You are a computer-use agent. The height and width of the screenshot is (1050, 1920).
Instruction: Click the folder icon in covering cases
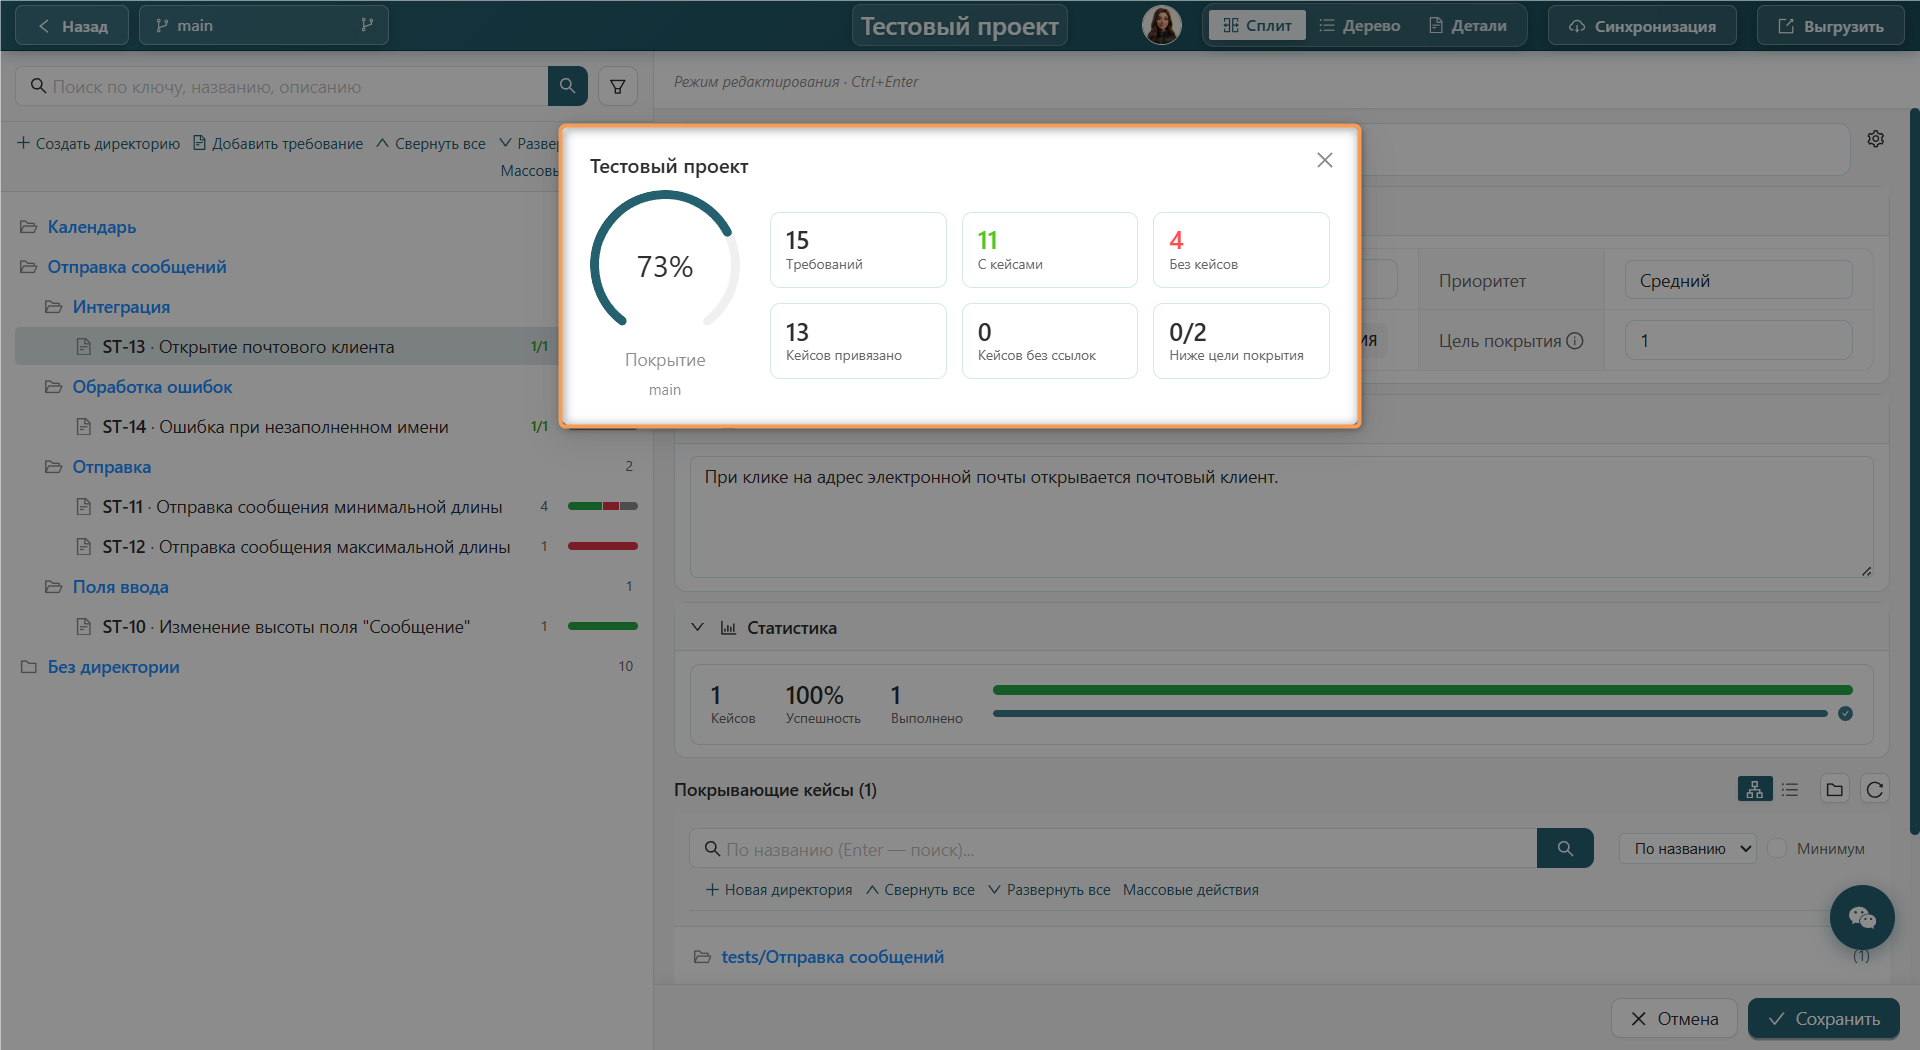(1835, 790)
